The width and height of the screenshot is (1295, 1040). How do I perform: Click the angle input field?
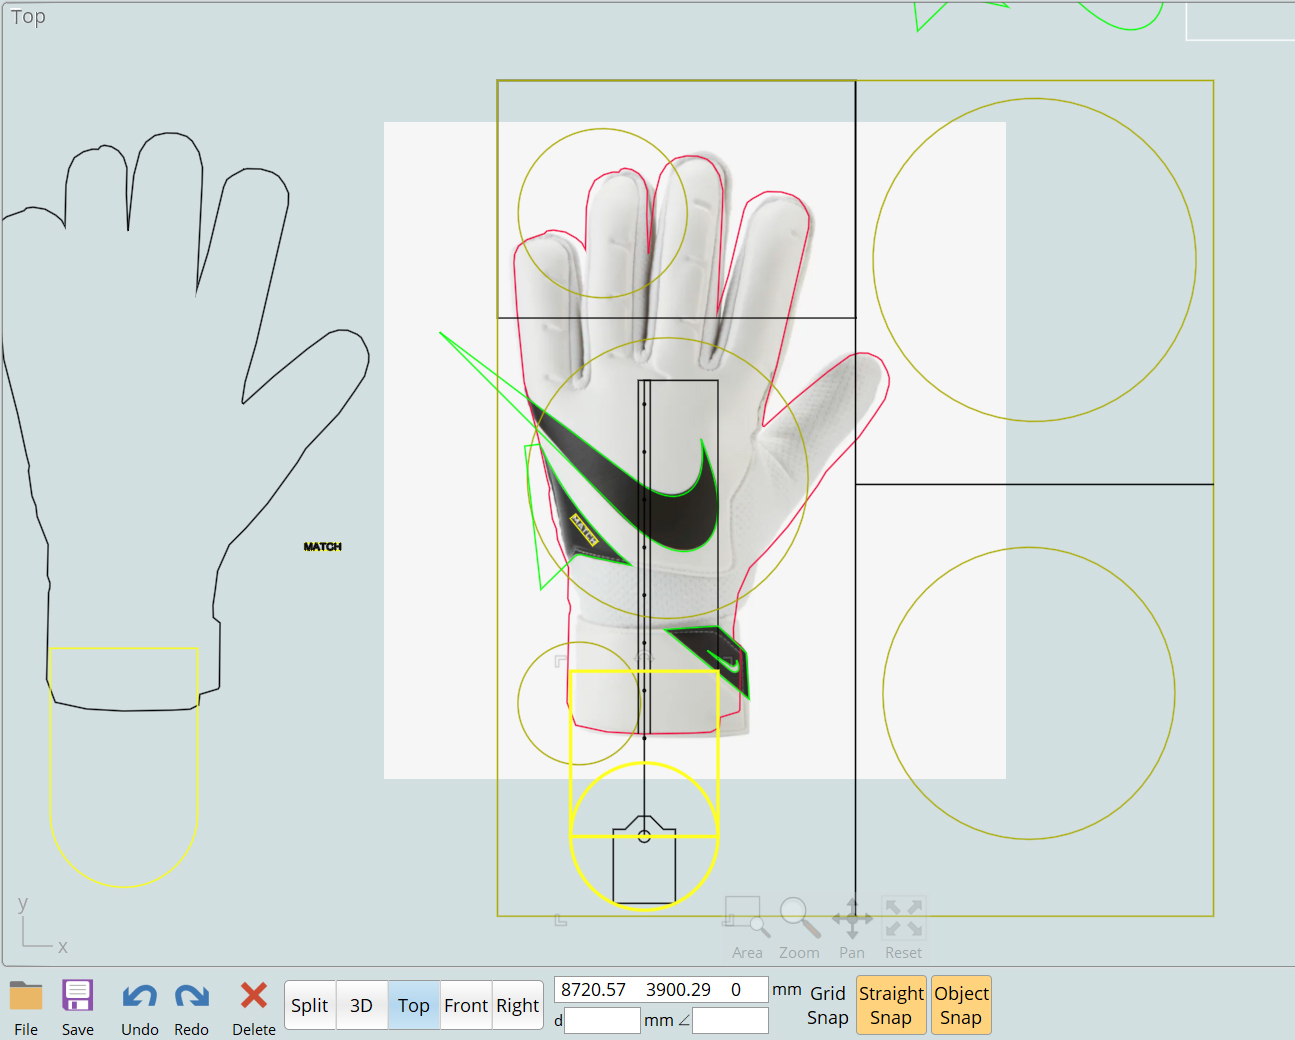coord(730,1020)
